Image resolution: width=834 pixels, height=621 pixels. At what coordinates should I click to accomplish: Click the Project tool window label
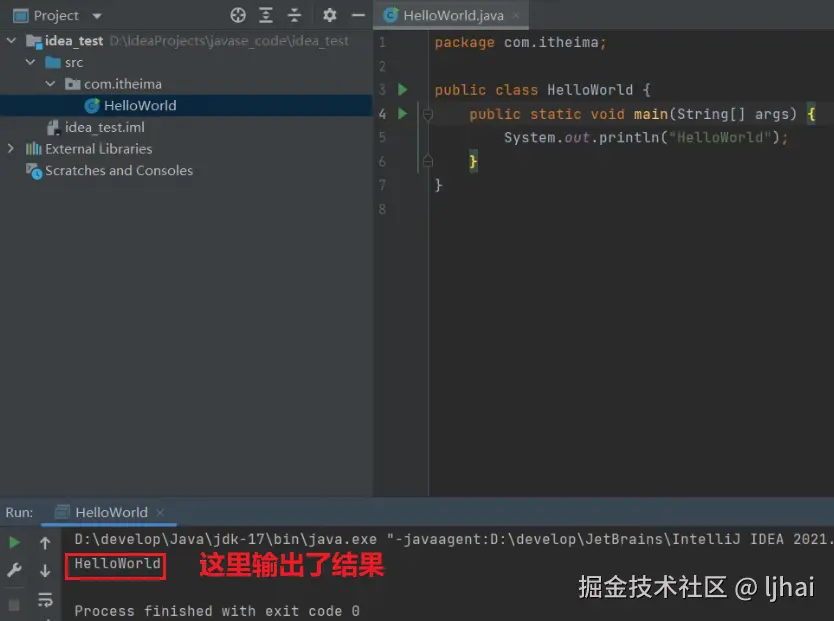(x=56, y=15)
